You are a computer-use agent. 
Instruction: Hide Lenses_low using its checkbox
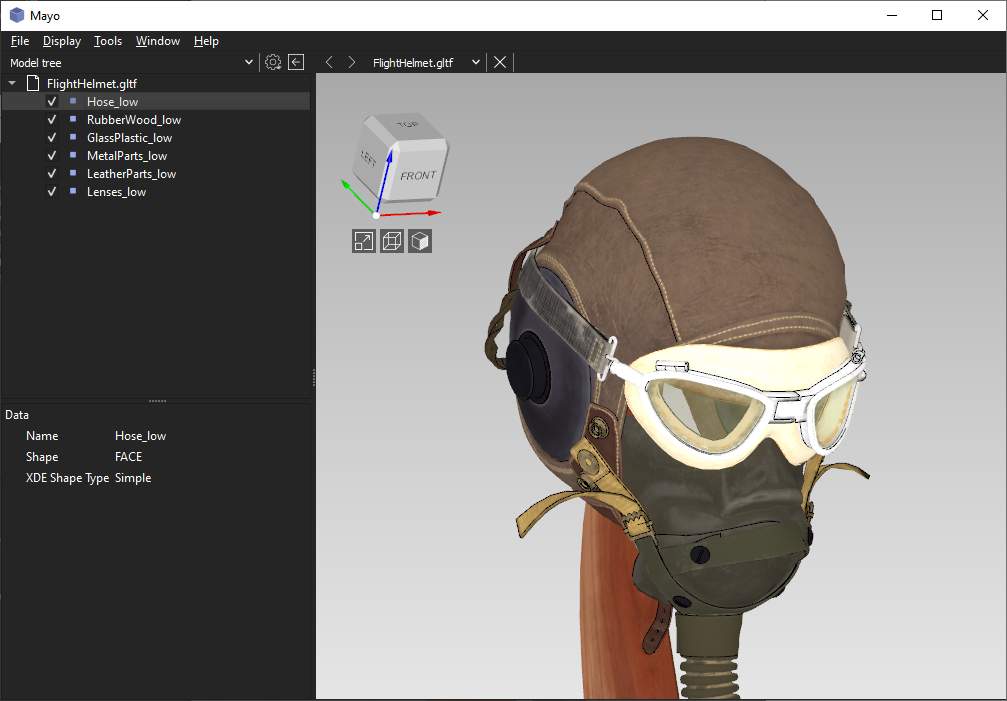pos(52,192)
